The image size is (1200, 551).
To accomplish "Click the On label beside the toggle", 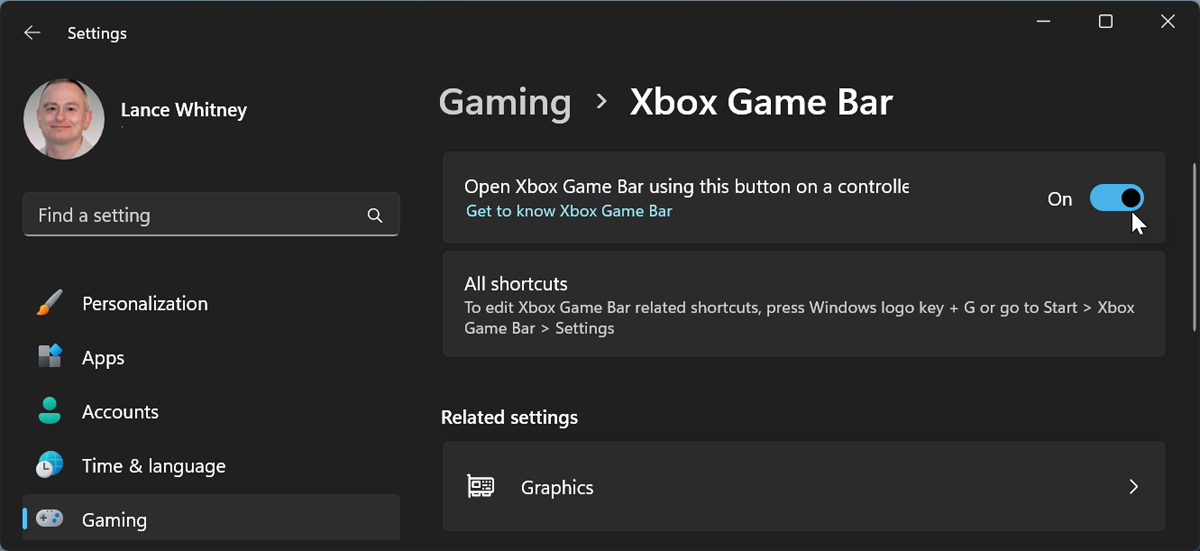I will 1060,199.
